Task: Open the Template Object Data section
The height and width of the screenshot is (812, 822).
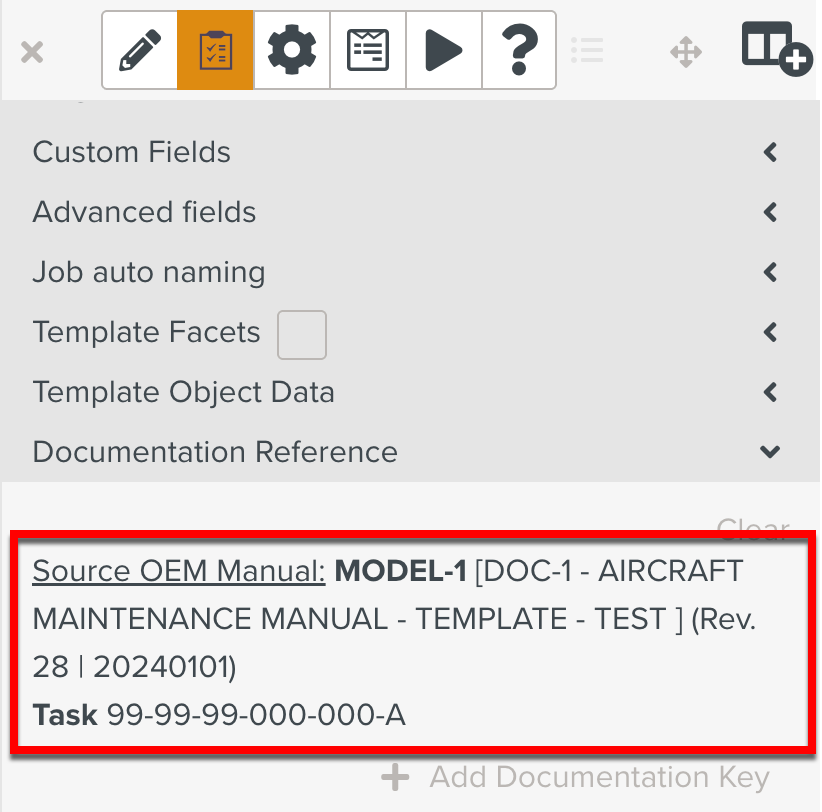Action: [x=769, y=392]
